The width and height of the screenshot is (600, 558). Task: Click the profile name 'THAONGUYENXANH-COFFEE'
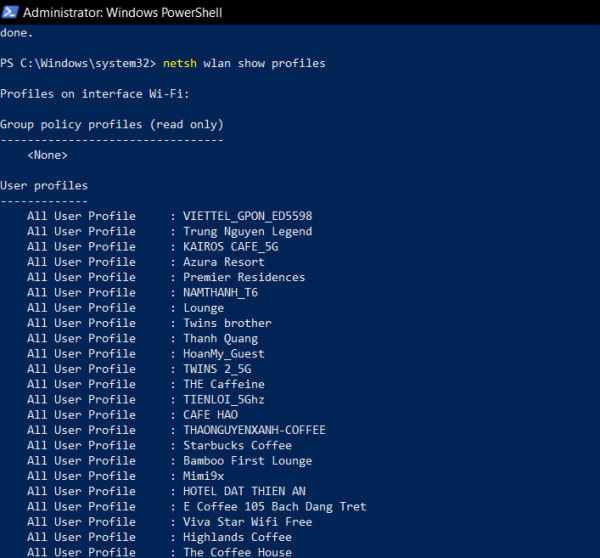pyautogui.click(x=254, y=430)
